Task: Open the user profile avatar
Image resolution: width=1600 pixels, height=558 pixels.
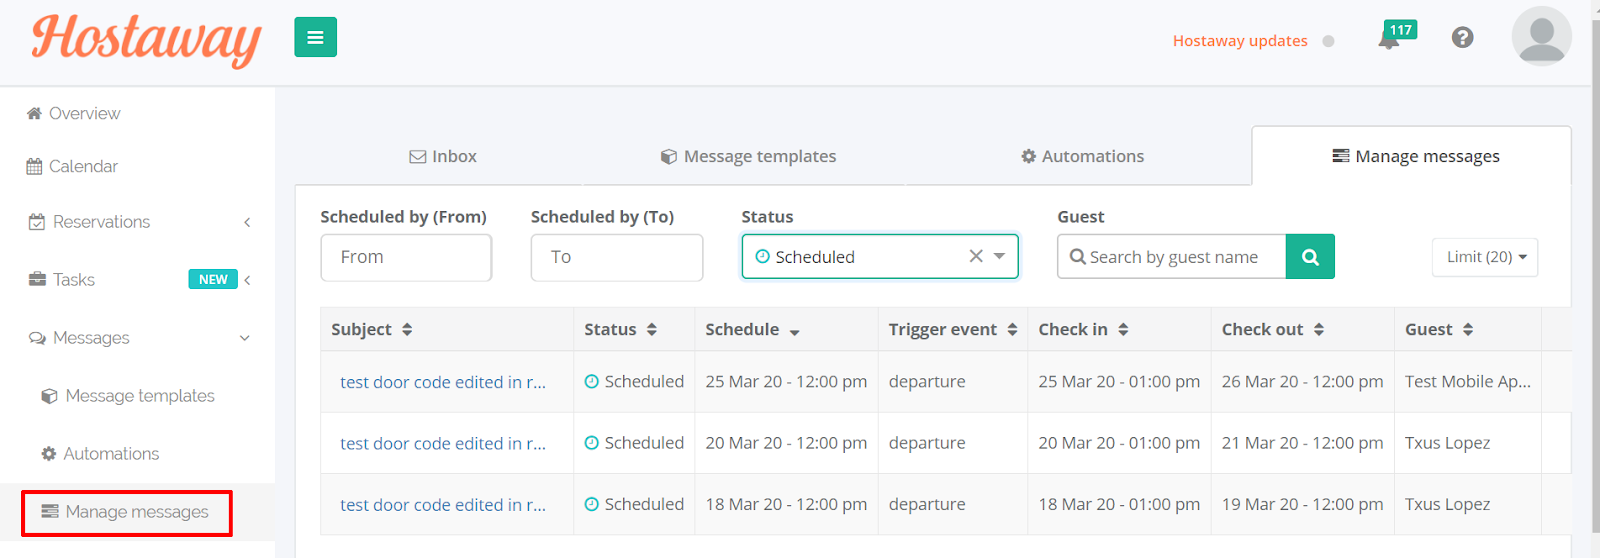Action: pos(1541,36)
